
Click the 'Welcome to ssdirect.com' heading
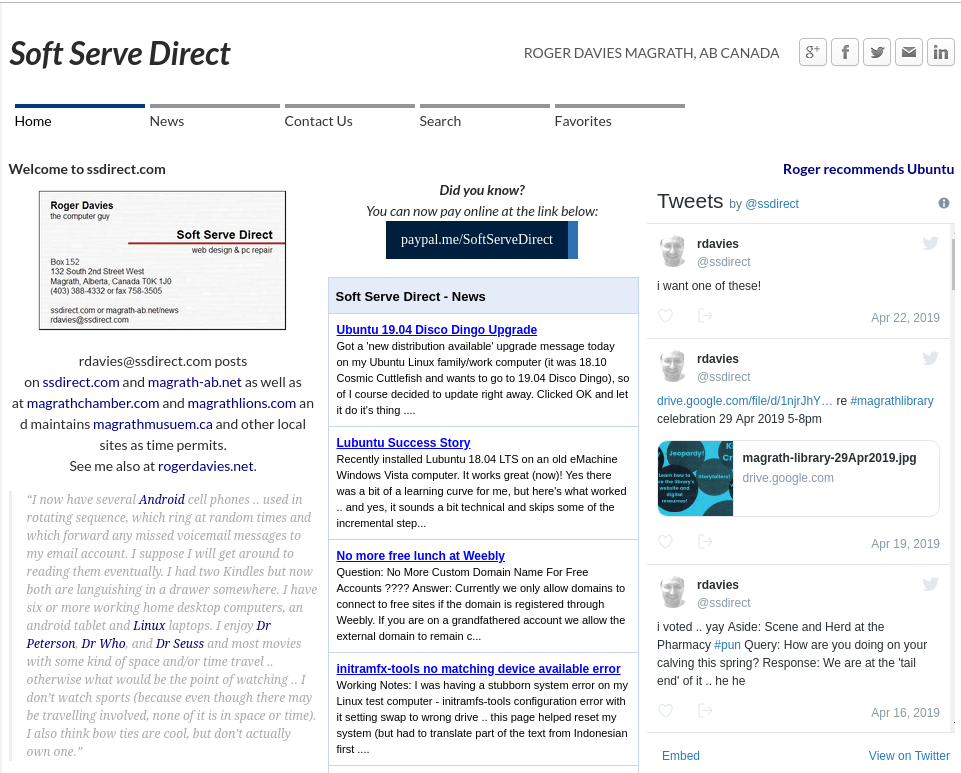coord(87,169)
